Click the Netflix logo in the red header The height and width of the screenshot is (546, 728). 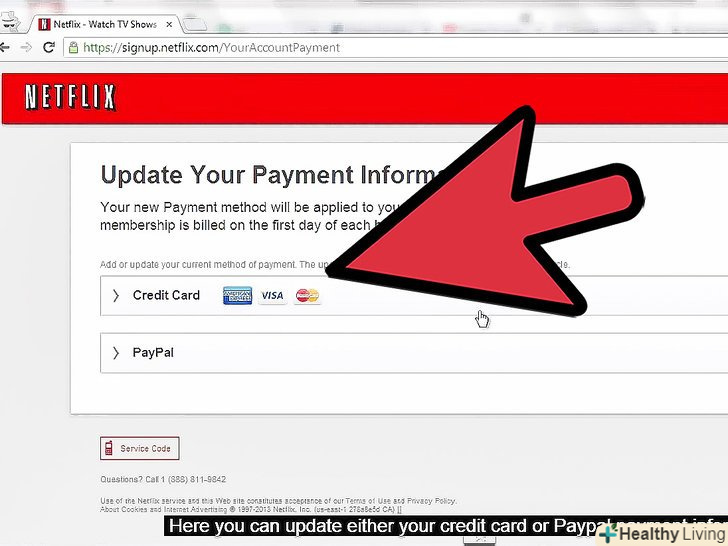pyautogui.click(x=70, y=97)
